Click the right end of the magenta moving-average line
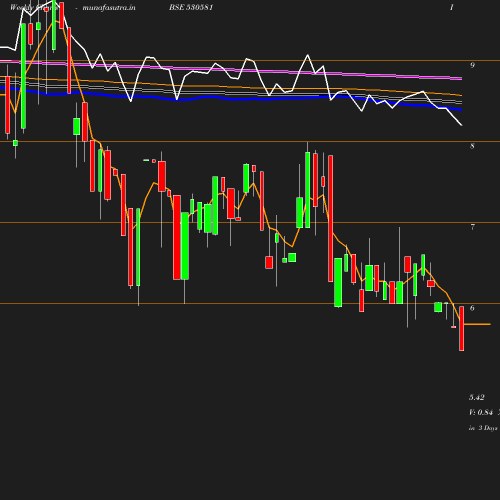500x500 pixels. tap(461, 79)
